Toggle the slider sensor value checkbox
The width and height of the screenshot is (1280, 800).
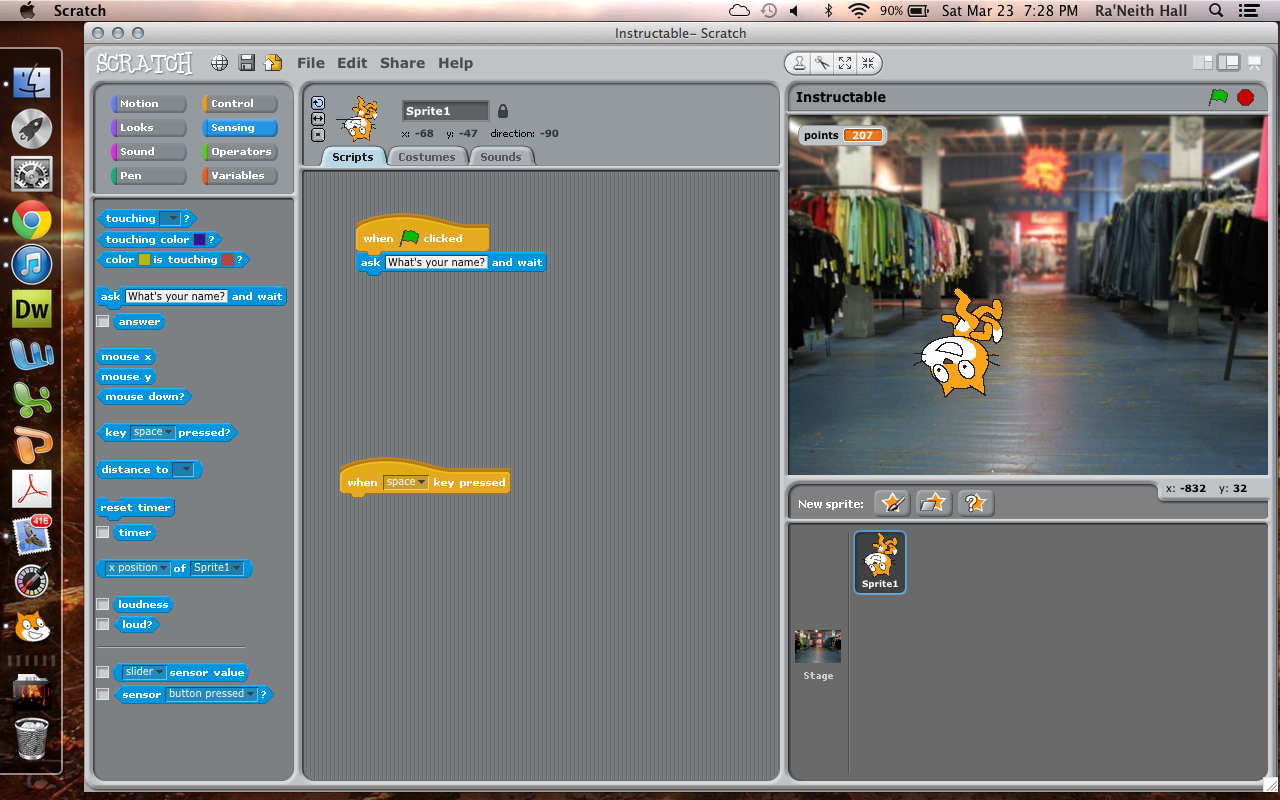point(102,673)
